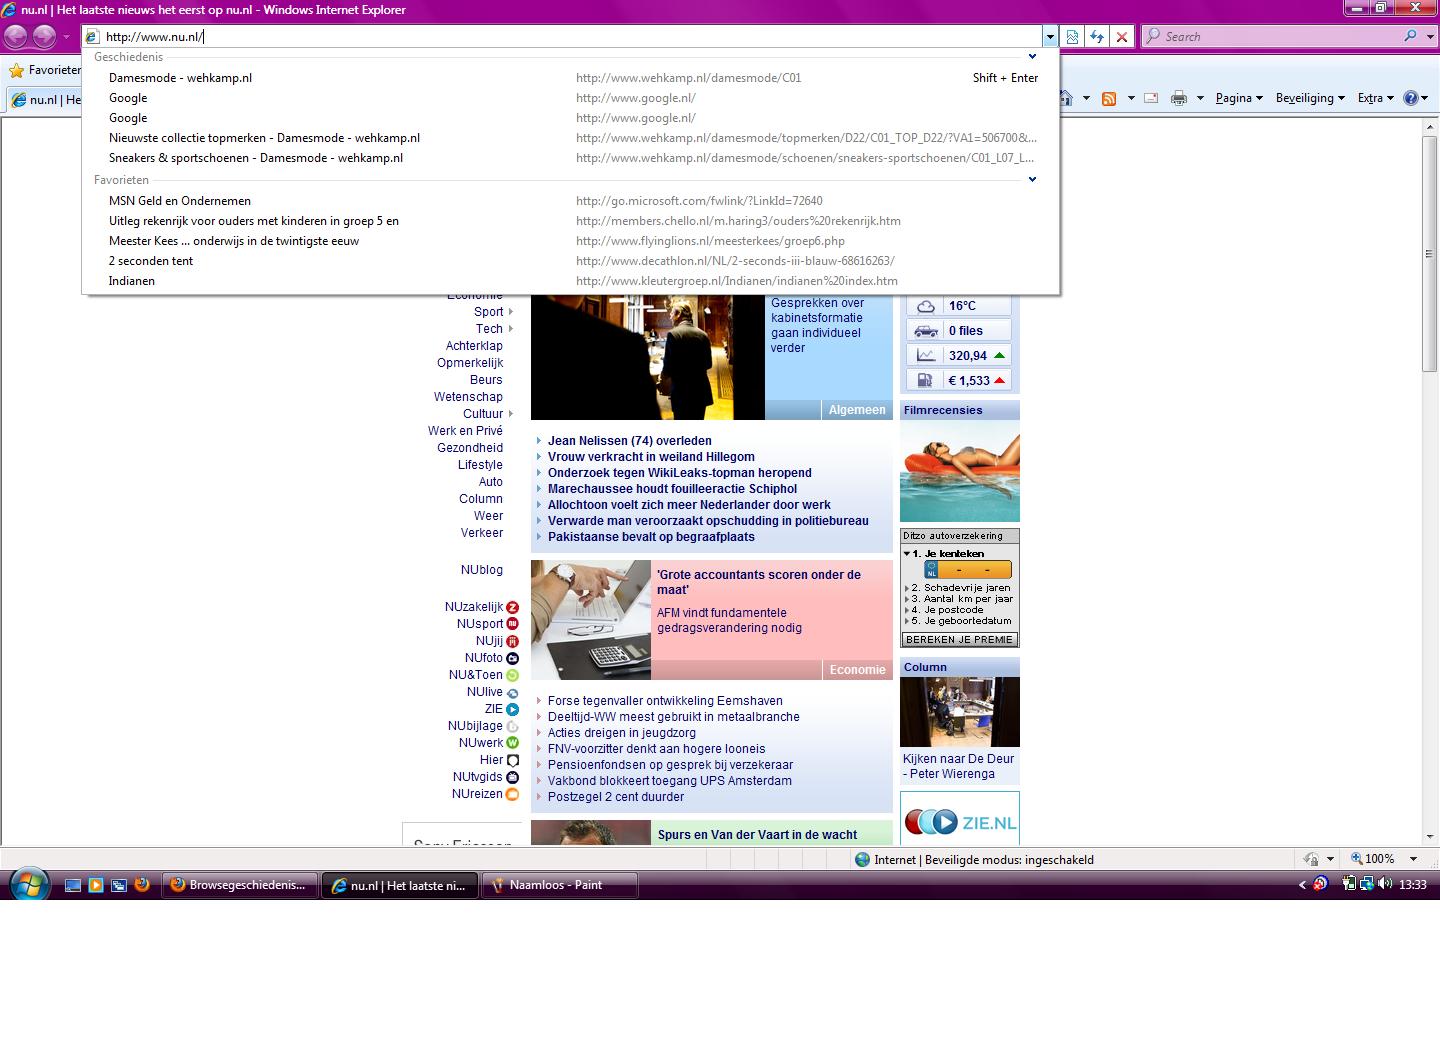Click the Search input field

coord(1272,36)
